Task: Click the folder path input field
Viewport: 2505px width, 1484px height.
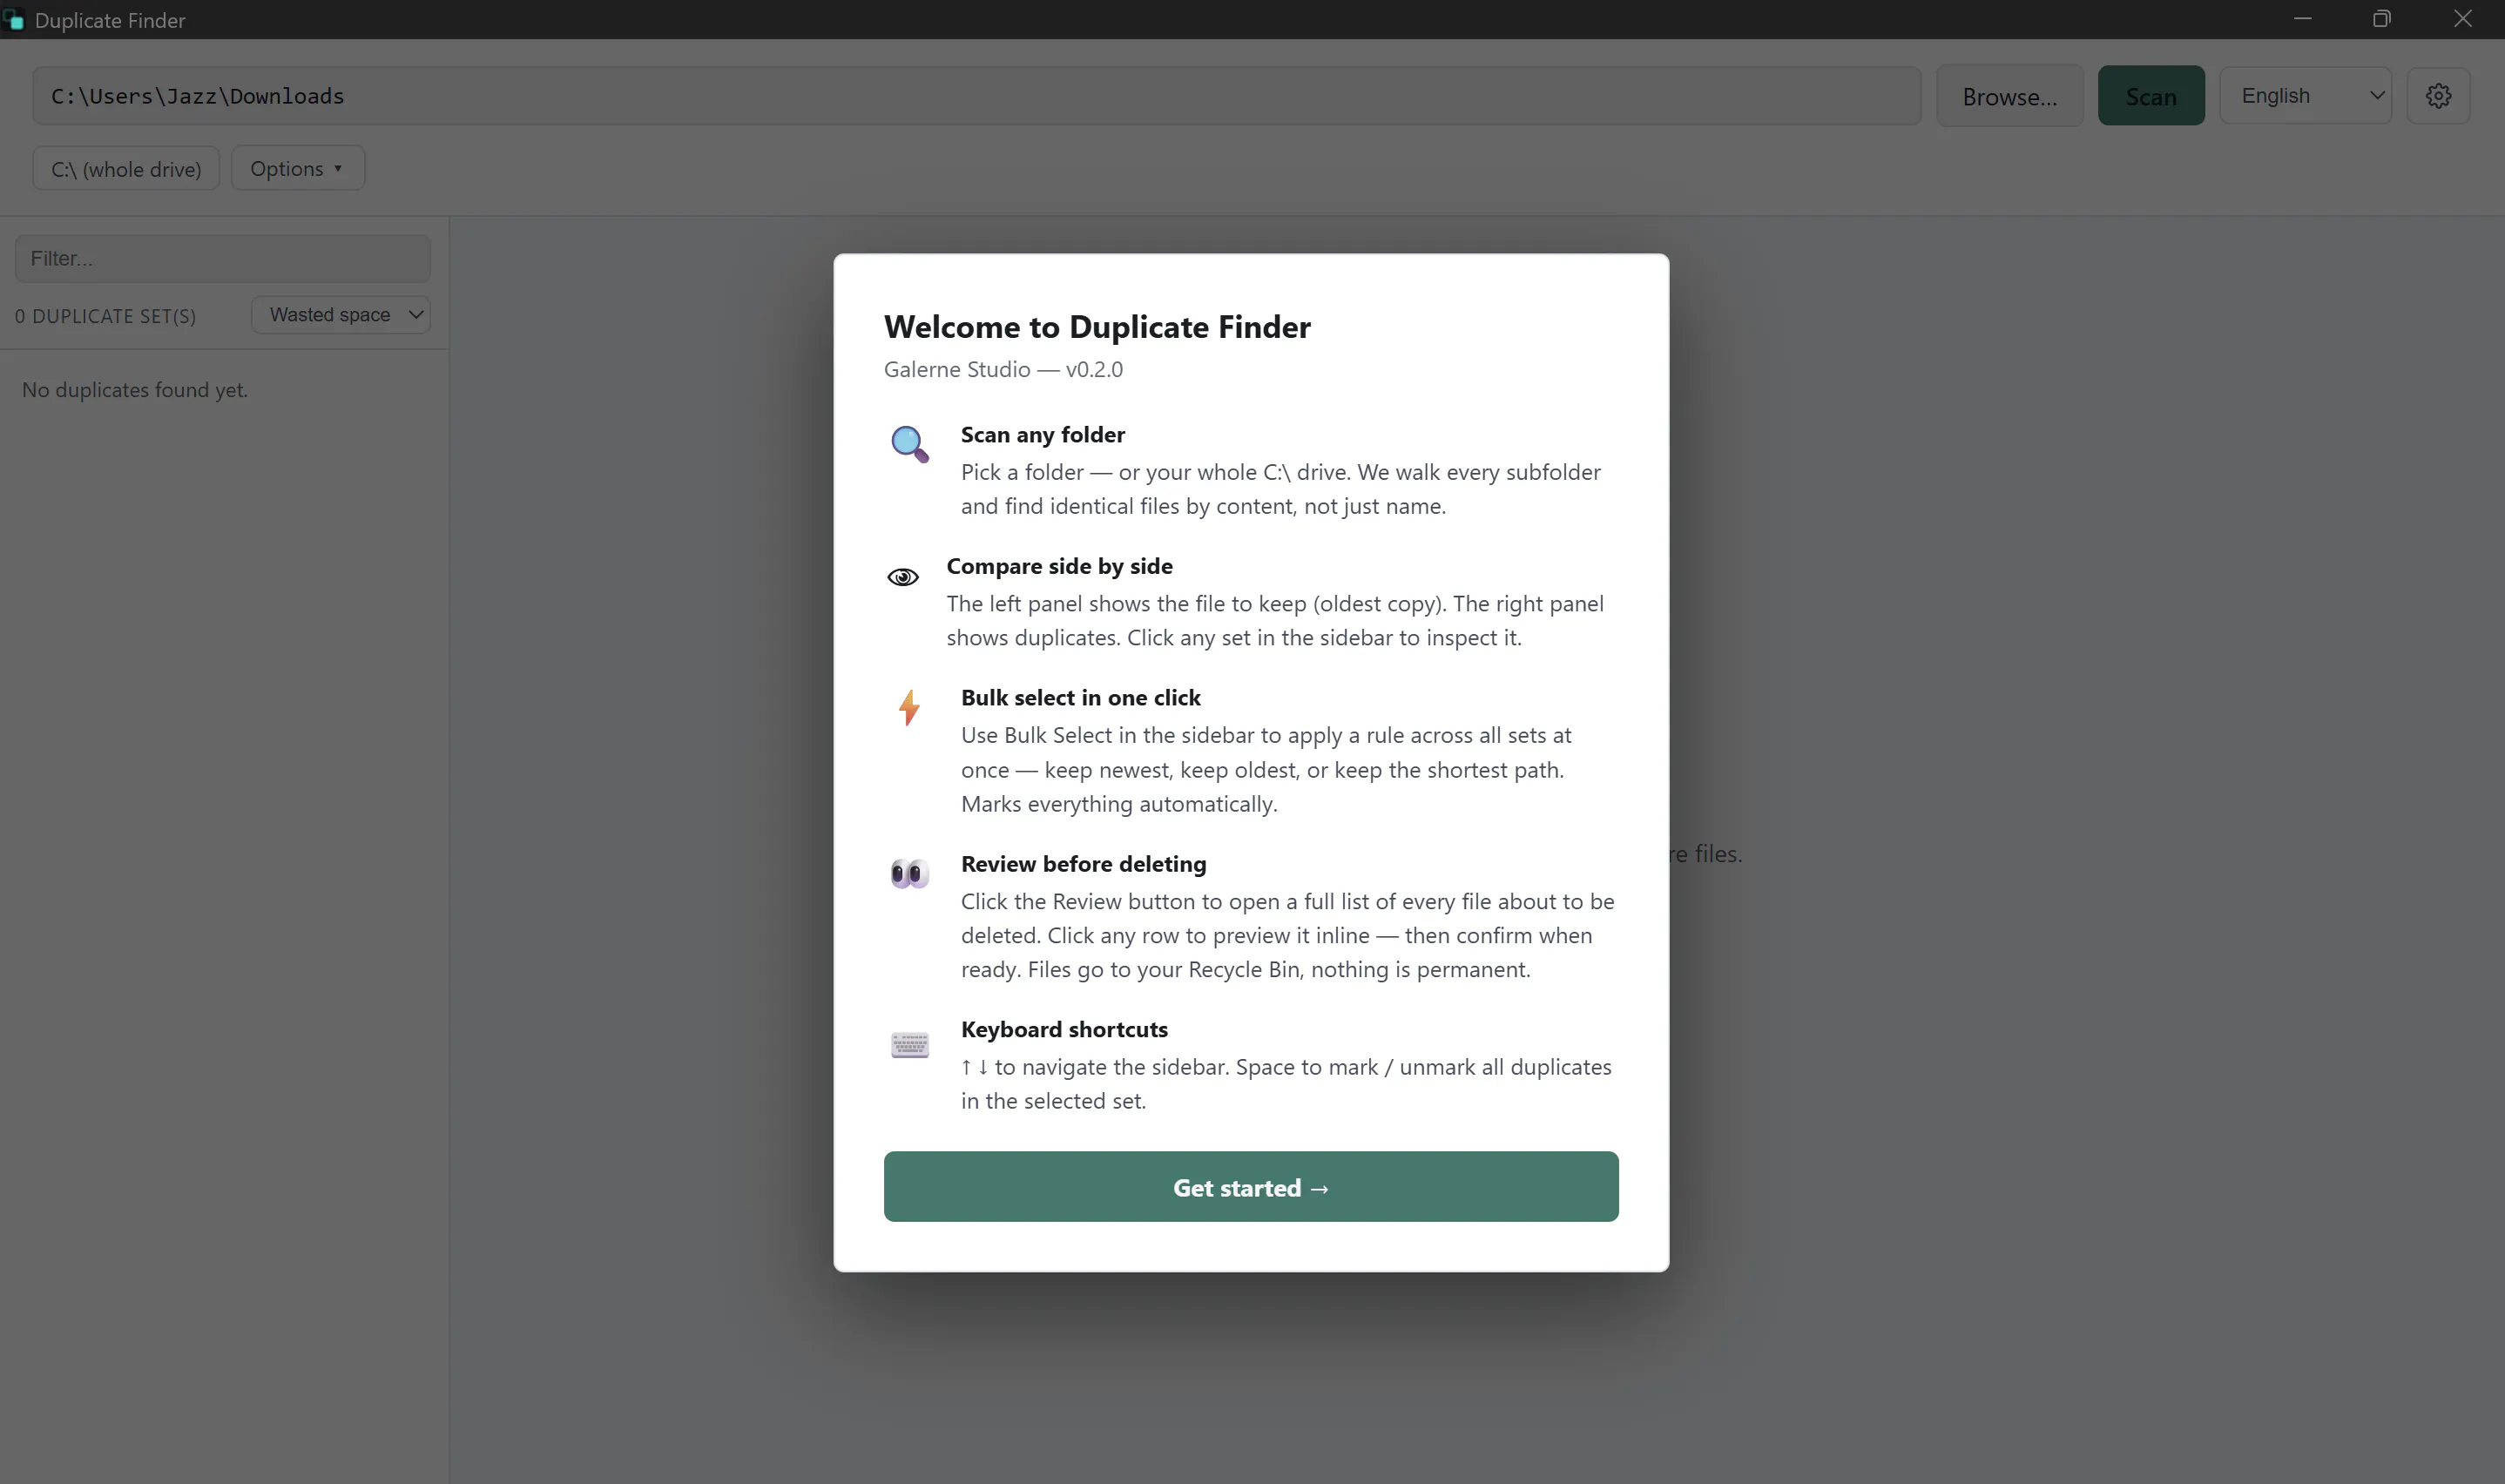Action: [x=977, y=96]
